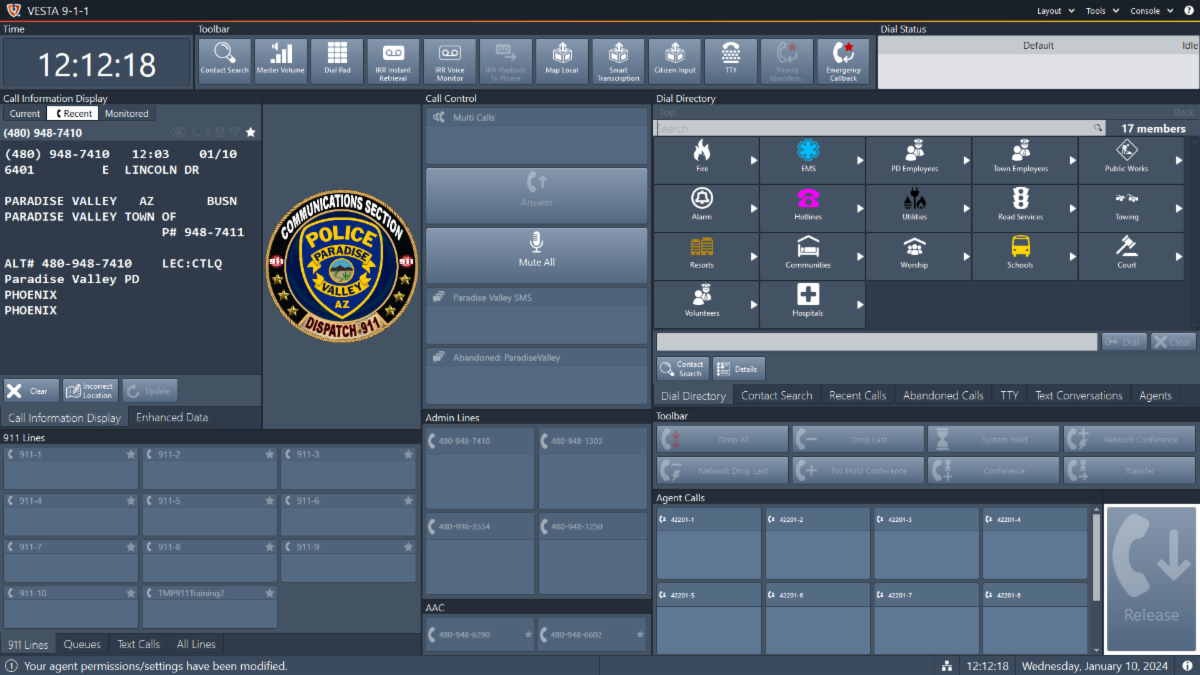
Task: Open IRR Instant Retrieval
Action: pyautogui.click(x=393, y=62)
